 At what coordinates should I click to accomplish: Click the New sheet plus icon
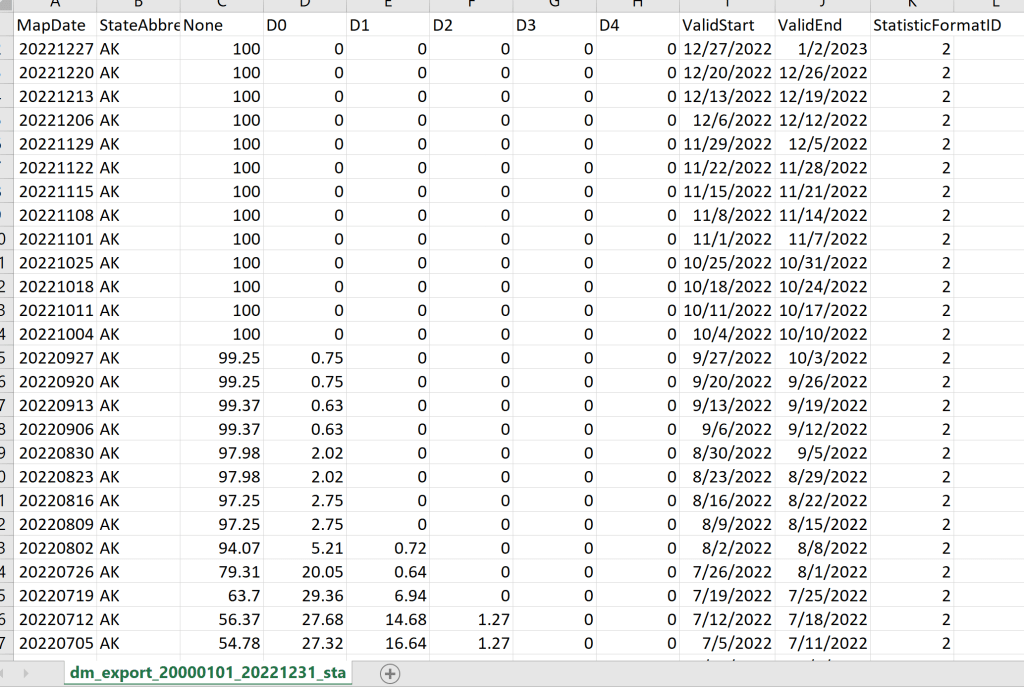390,673
